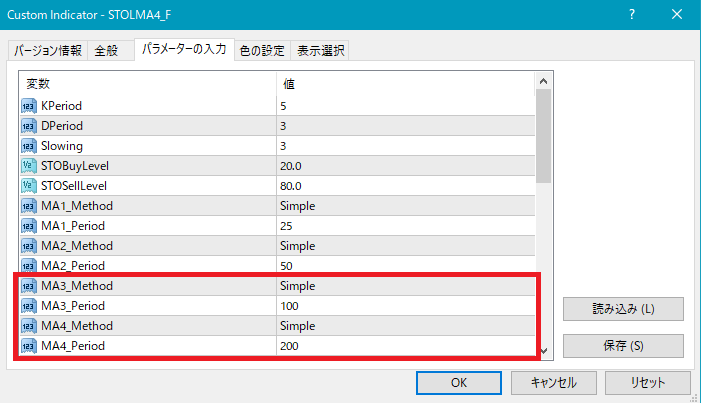This screenshot has width=701, height=403.
Task: Click the MA4_Period parameter icon
Action: (28, 346)
